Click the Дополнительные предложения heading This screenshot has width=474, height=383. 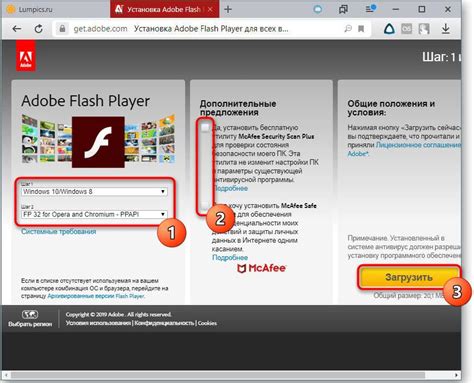238,108
